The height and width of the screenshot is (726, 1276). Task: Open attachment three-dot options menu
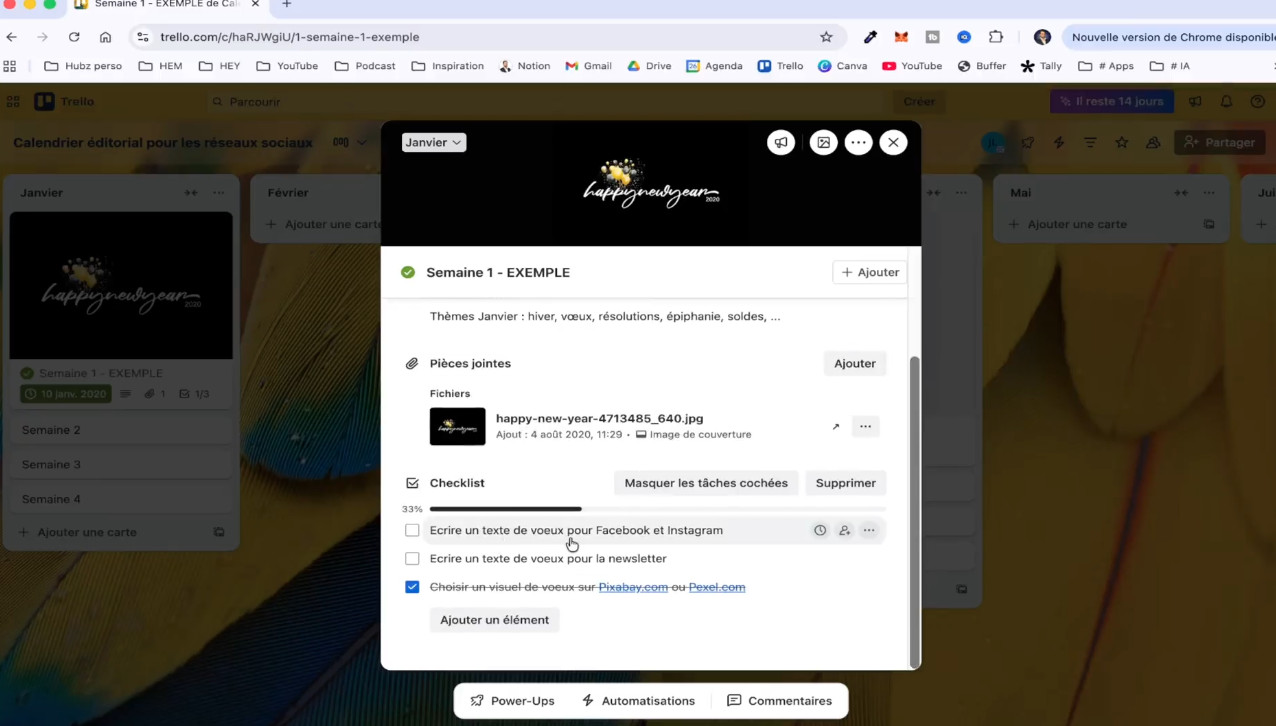pos(865,426)
